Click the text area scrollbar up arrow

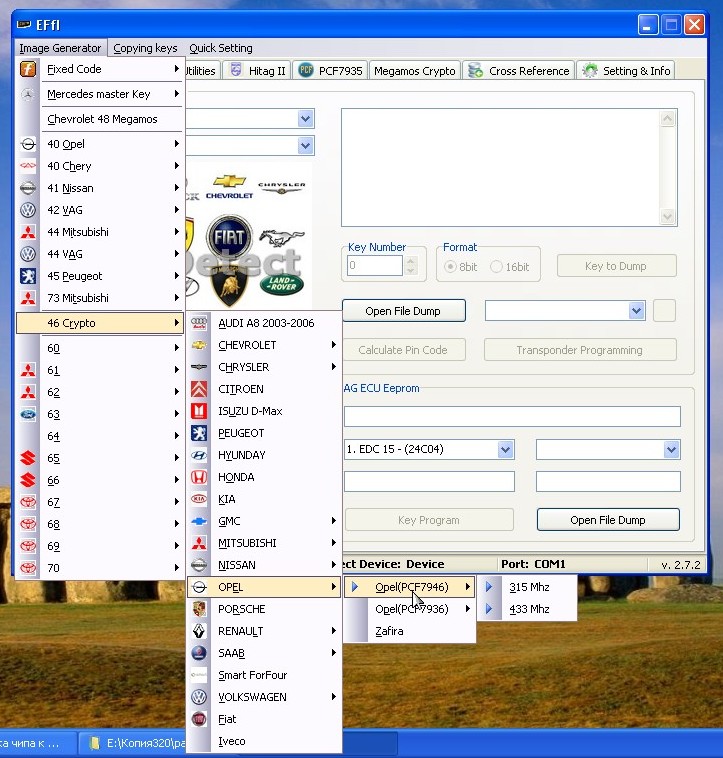[667, 118]
